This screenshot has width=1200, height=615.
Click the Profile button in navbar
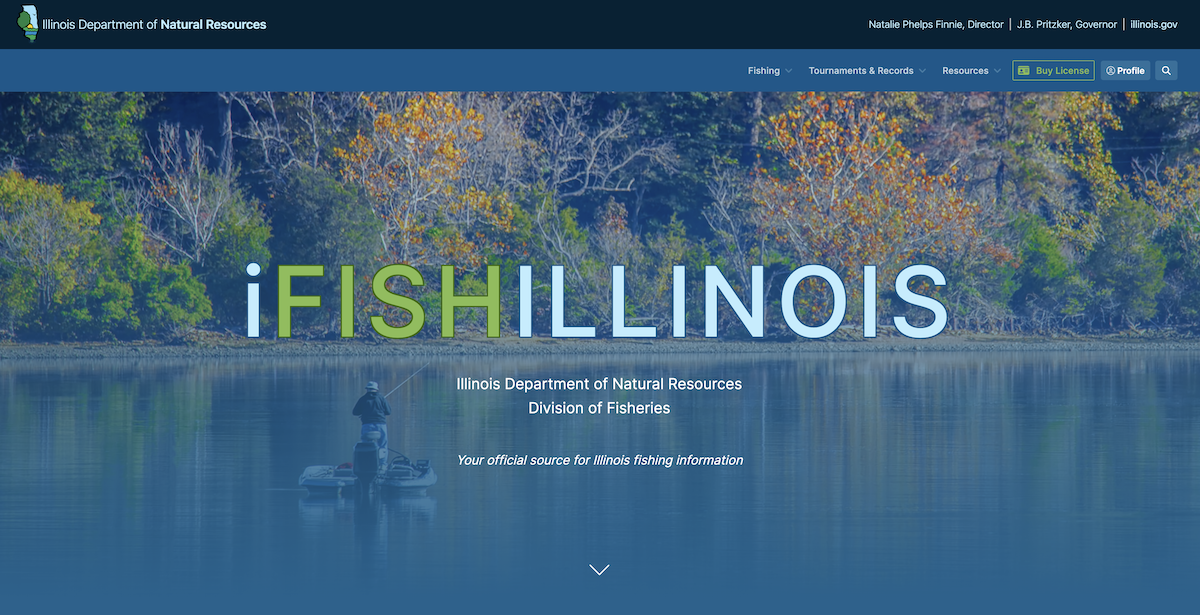coord(1125,70)
